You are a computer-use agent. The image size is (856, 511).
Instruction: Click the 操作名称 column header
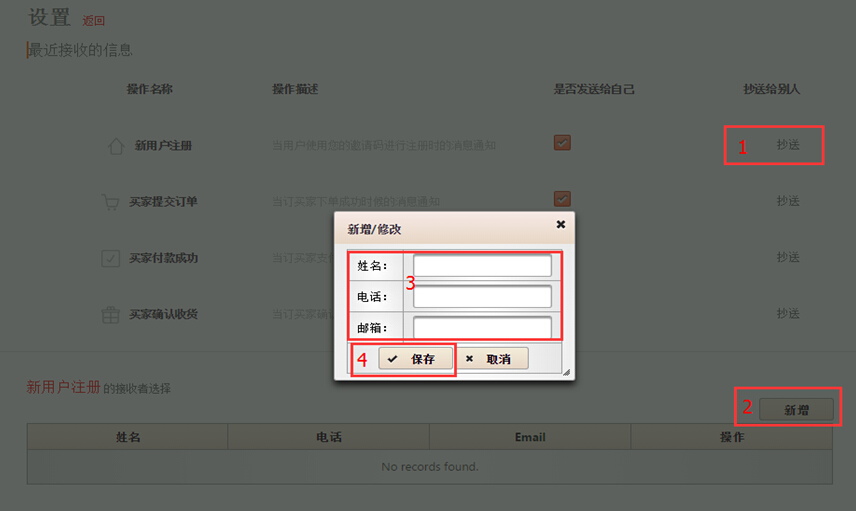pyautogui.click(x=150, y=89)
